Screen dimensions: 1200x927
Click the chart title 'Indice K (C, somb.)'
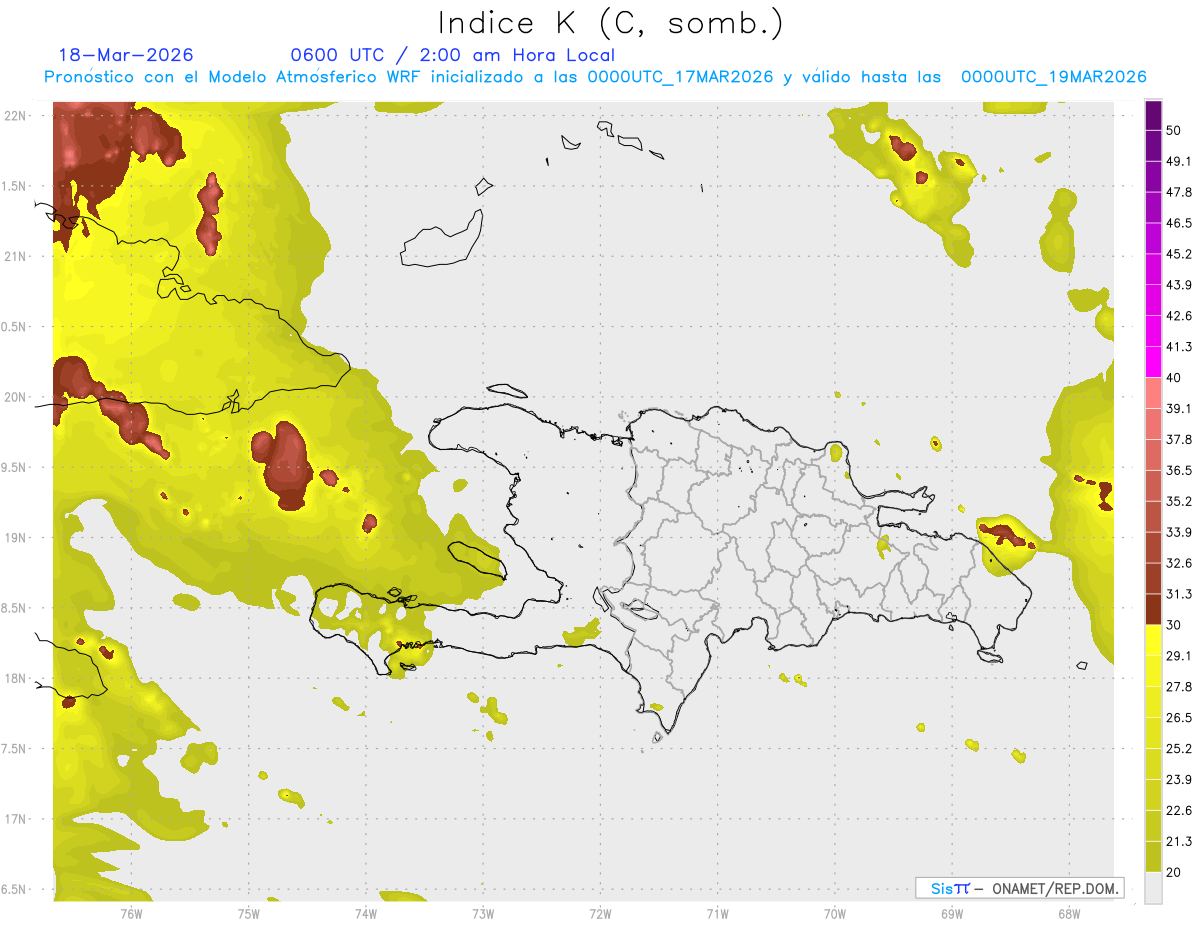(x=611, y=23)
